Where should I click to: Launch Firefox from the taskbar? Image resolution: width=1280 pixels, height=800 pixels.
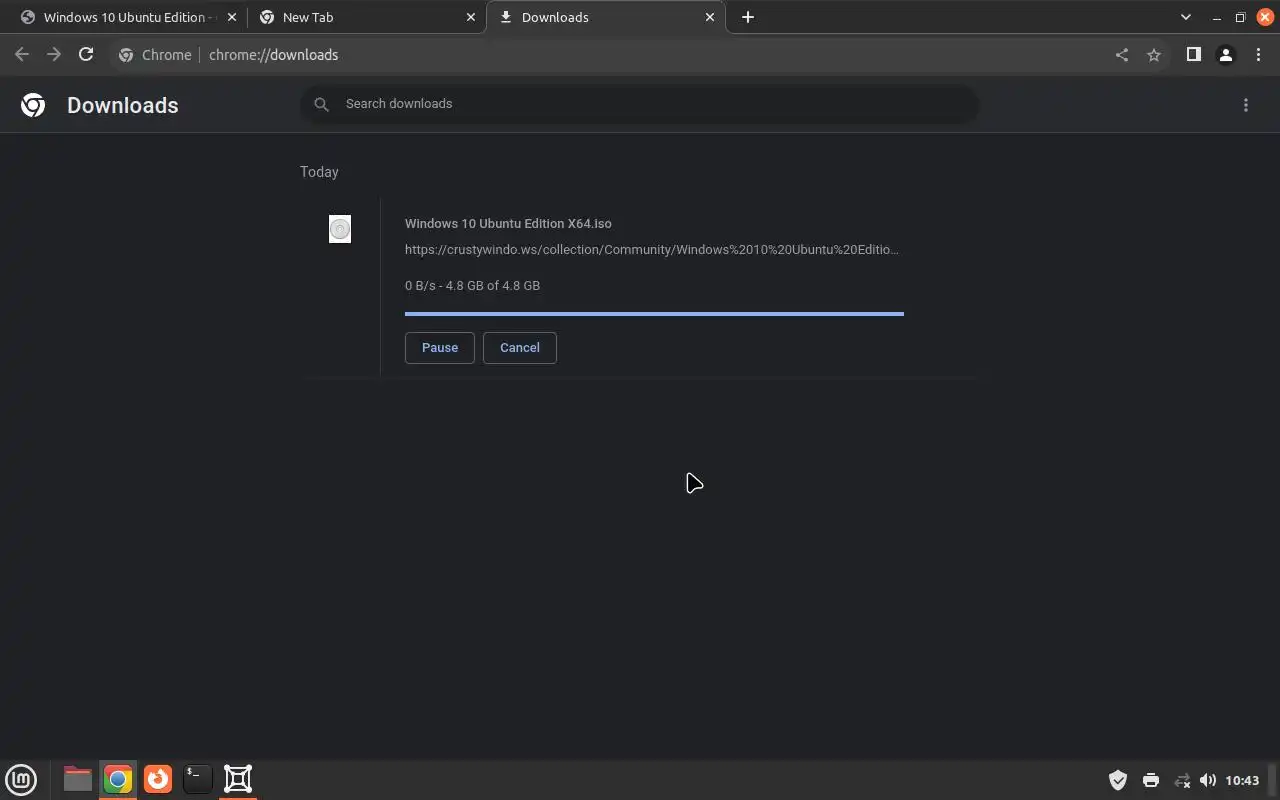[x=158, y=779]
